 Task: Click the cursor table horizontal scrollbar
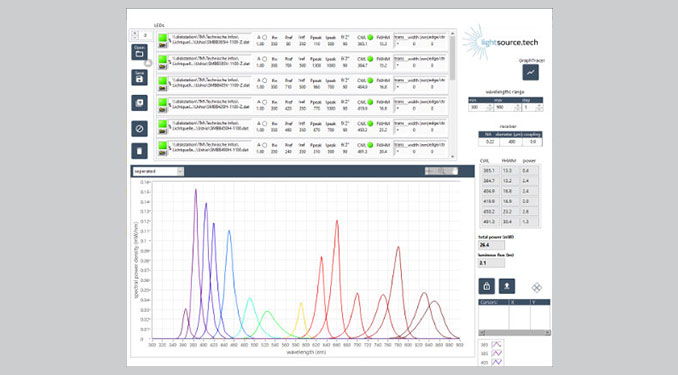point(515,333)
